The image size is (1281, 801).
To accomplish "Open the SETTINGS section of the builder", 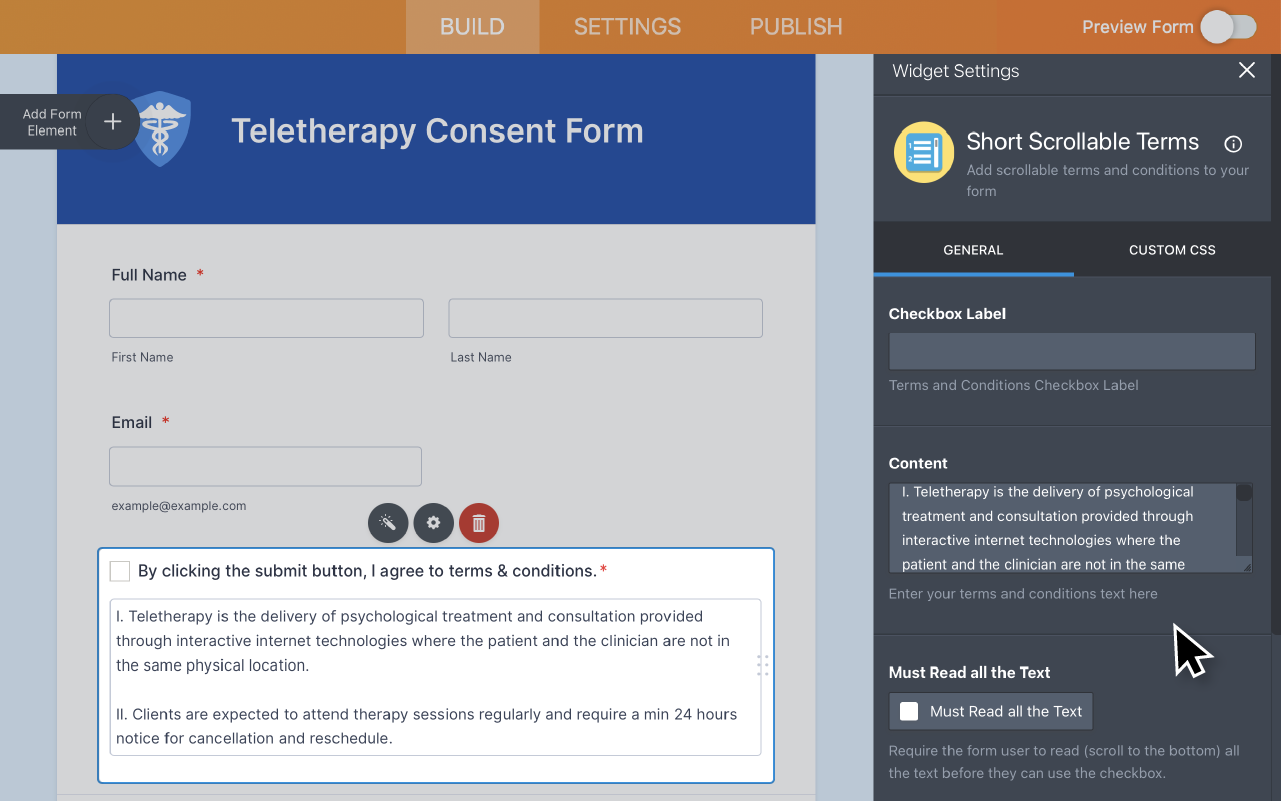I will click(627, 27).
